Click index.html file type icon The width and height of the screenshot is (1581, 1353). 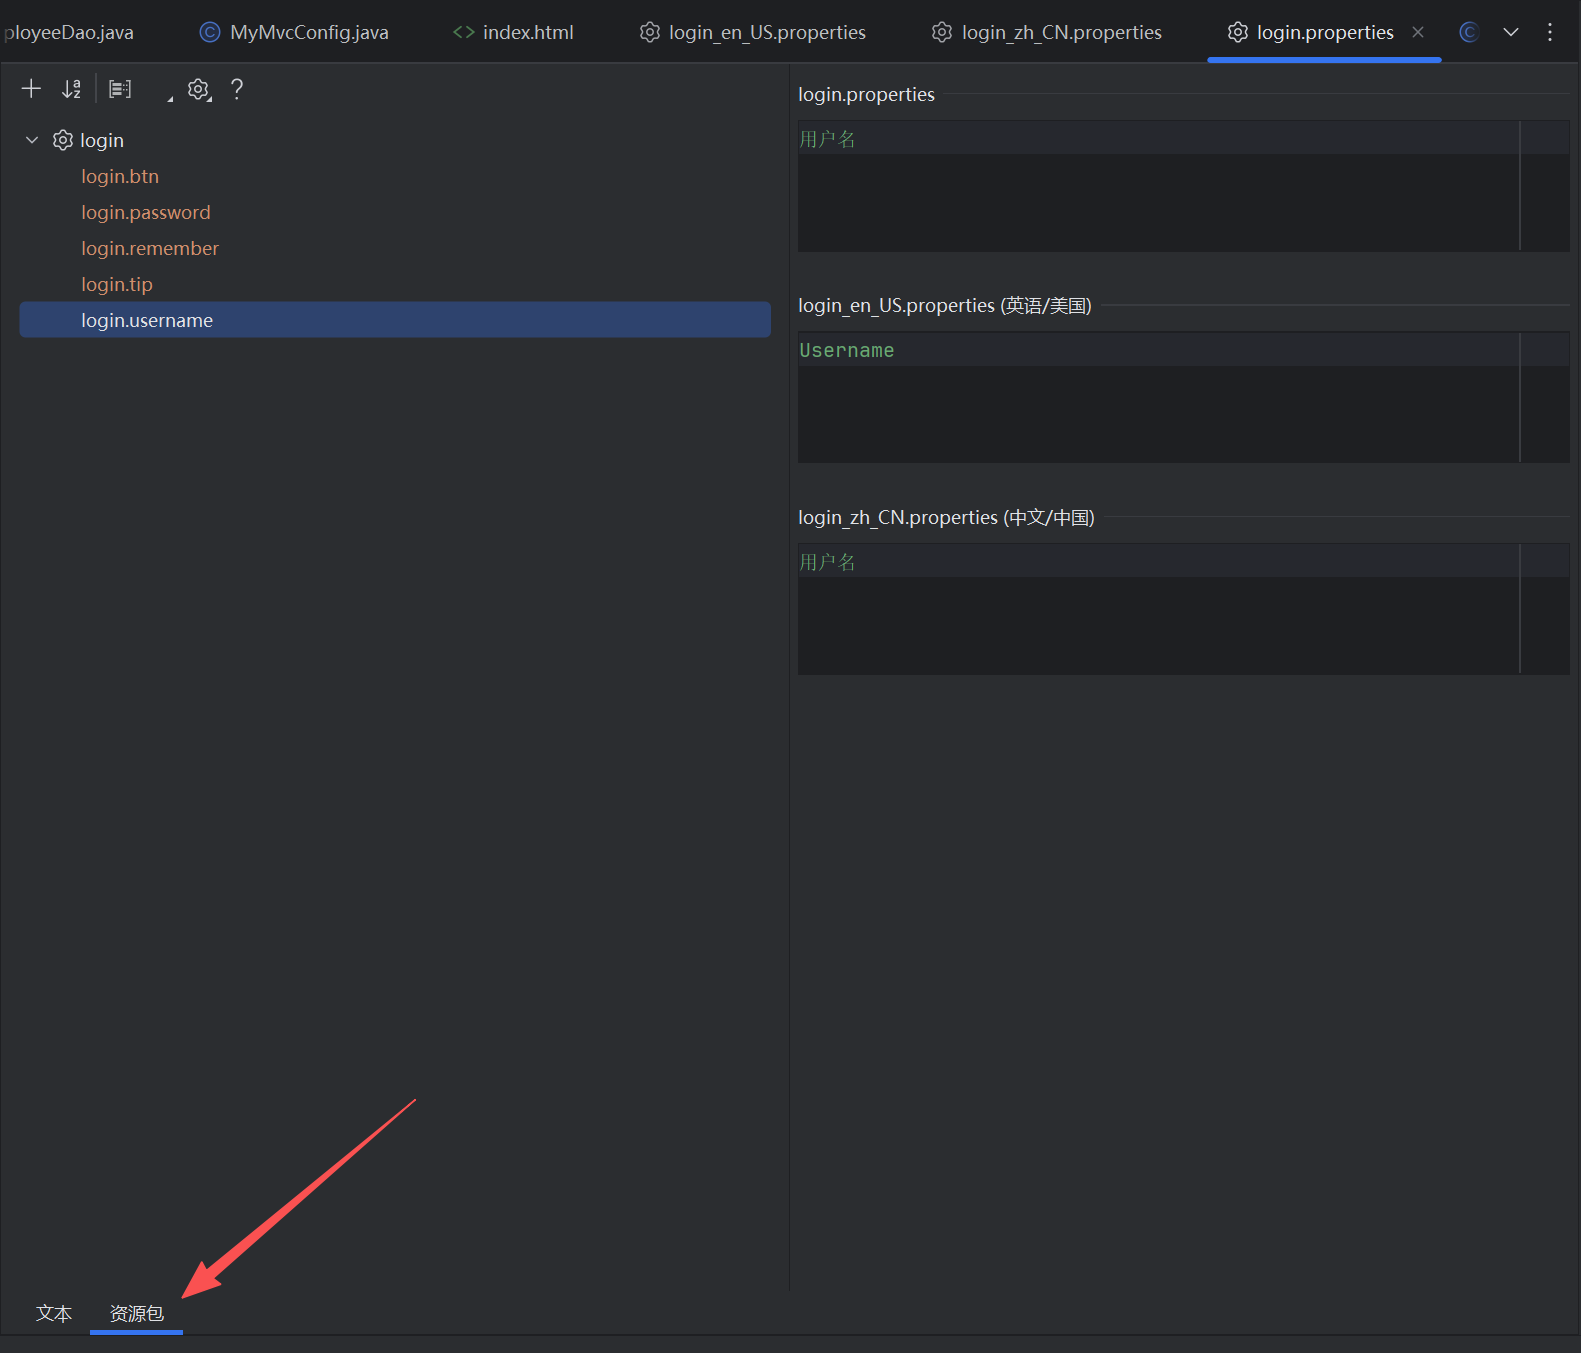tap(463, 32)
